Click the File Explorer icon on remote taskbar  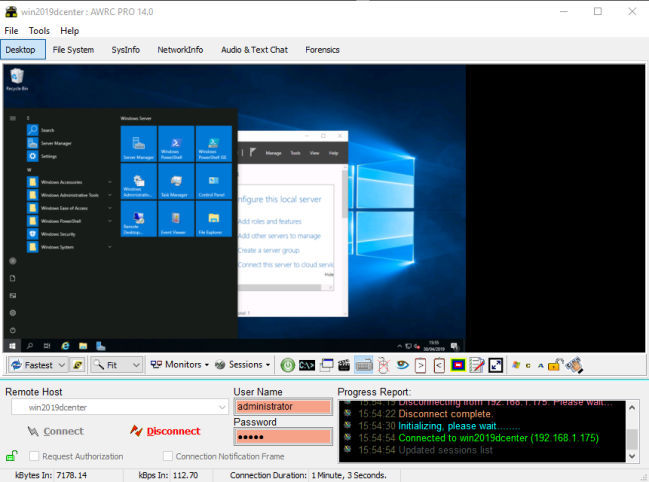pos(83,345)
